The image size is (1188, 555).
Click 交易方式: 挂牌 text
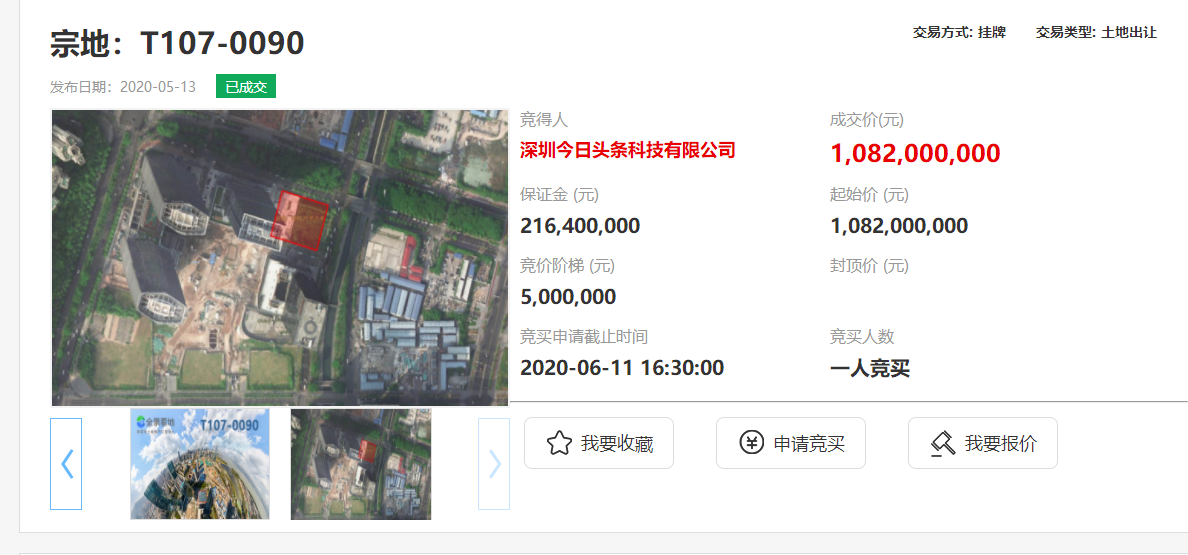(x=959, y=33)
